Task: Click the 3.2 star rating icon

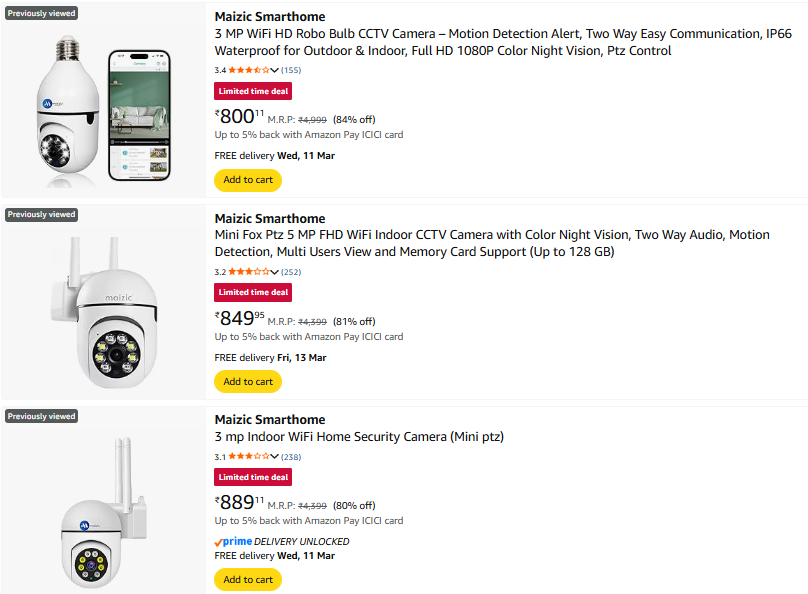Action: 248,271
